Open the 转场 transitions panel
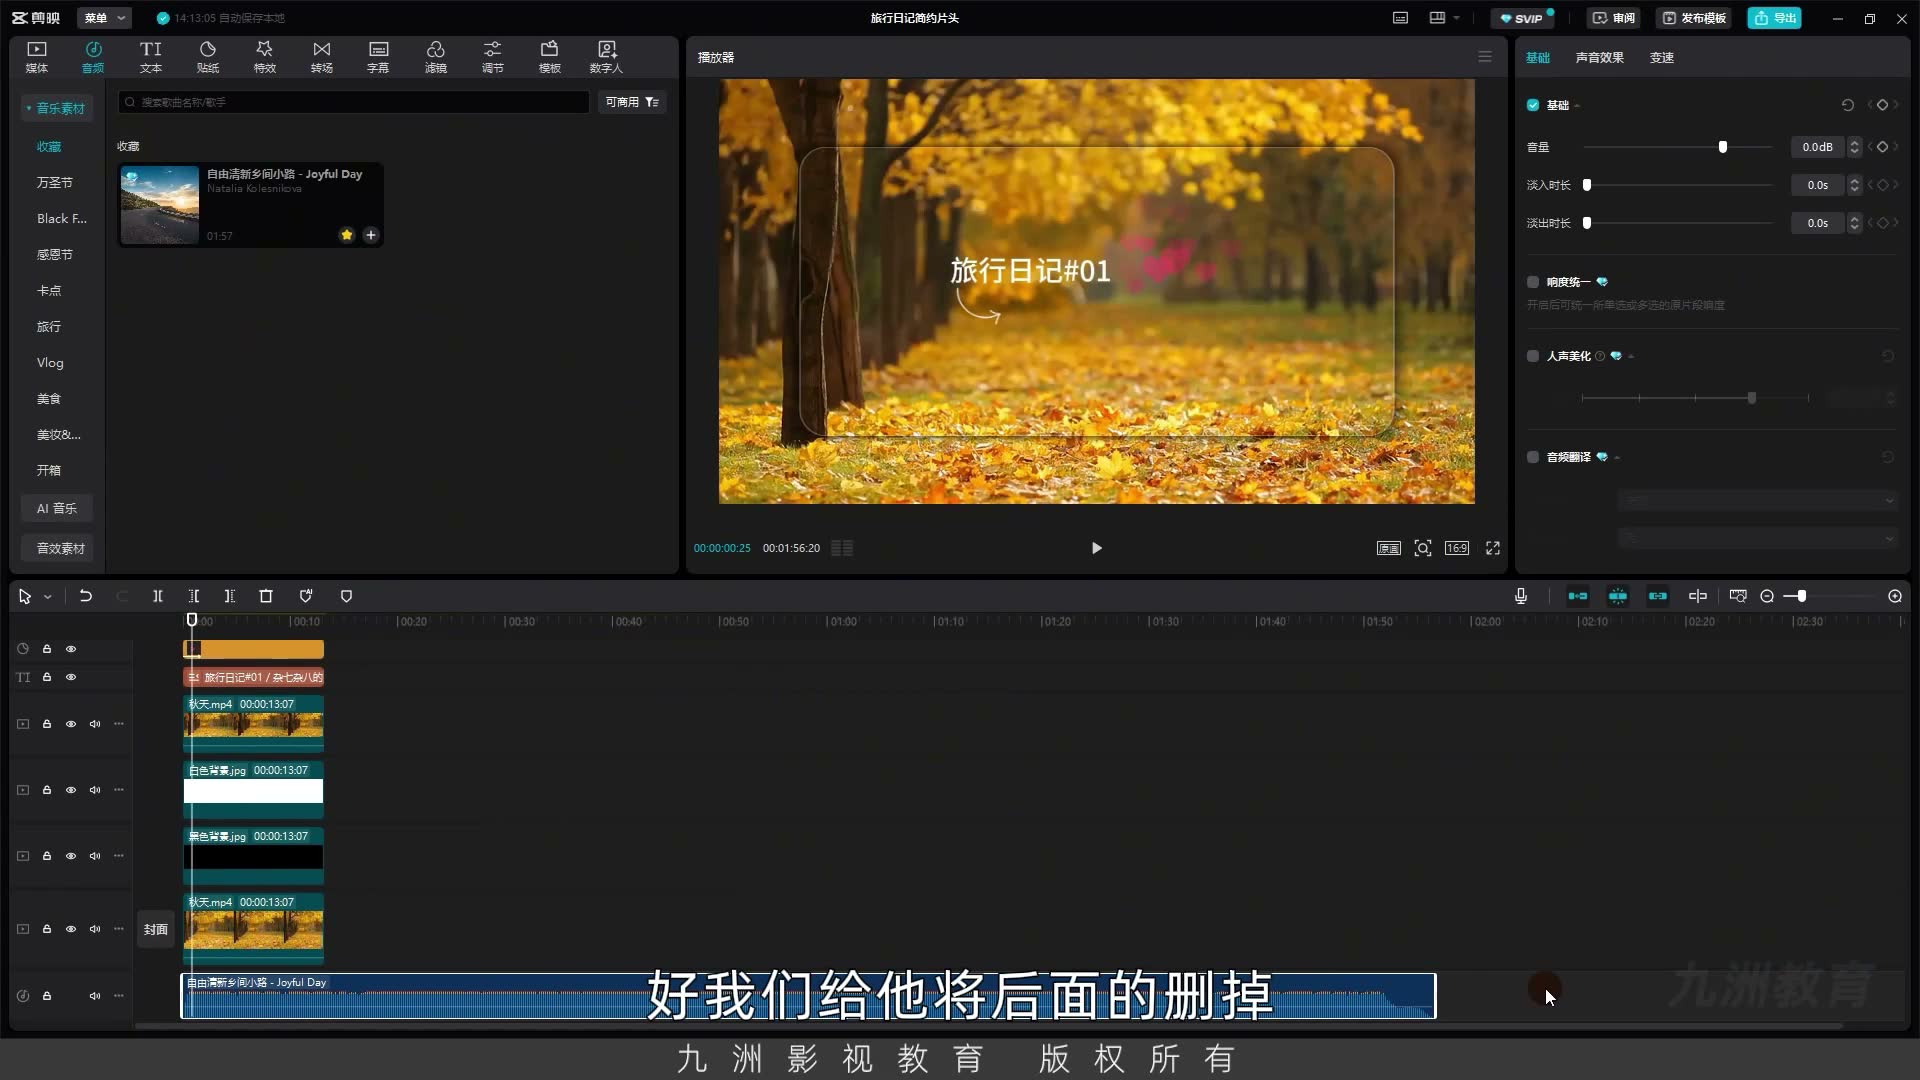The image size is (1920, 1080). [321, 57]
